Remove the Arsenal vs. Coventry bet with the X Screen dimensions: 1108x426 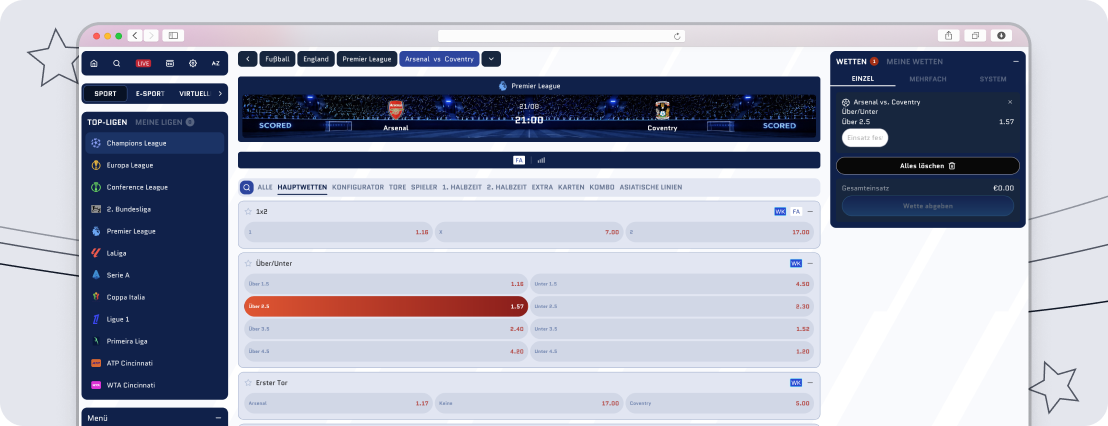[1010, 102]
